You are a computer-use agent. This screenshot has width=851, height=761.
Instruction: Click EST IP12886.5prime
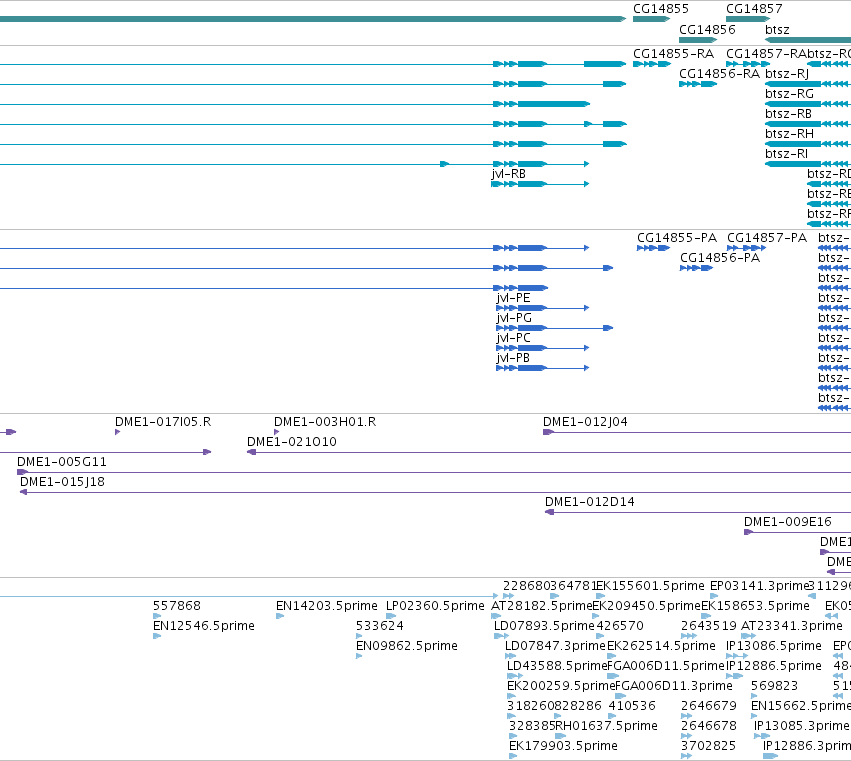(x=774, y=666)
